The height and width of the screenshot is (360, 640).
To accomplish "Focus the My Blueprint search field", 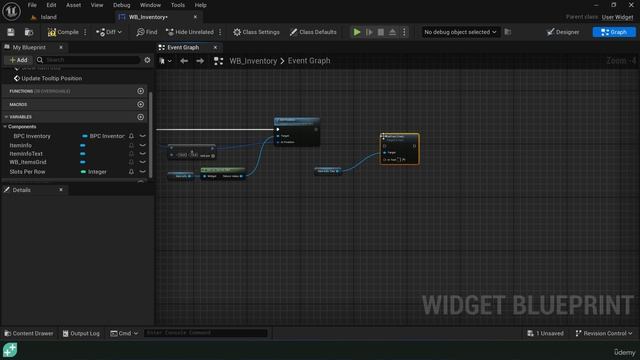I will pyautogui.click(x=89, y=60).
